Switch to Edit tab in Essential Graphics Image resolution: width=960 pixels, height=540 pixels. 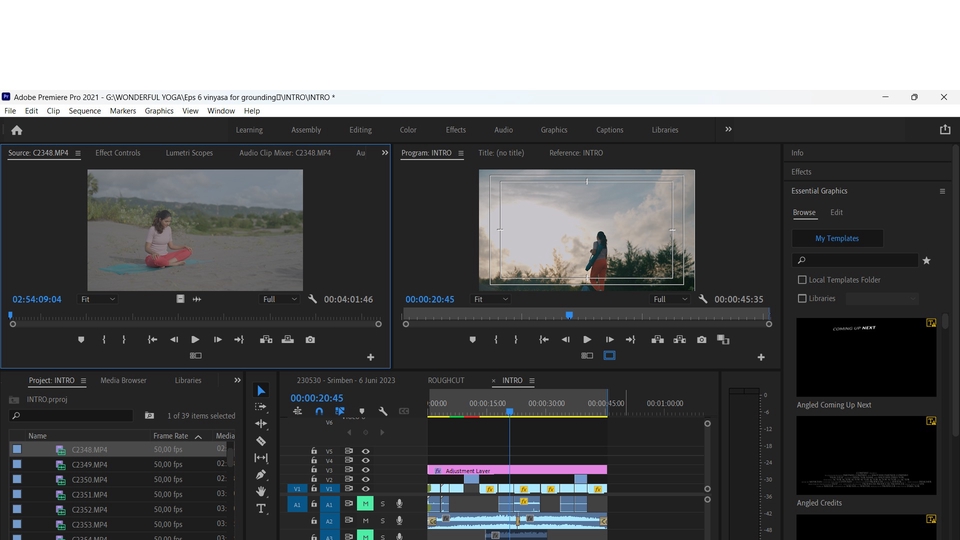pyautogui.click(x=836, y=212)
